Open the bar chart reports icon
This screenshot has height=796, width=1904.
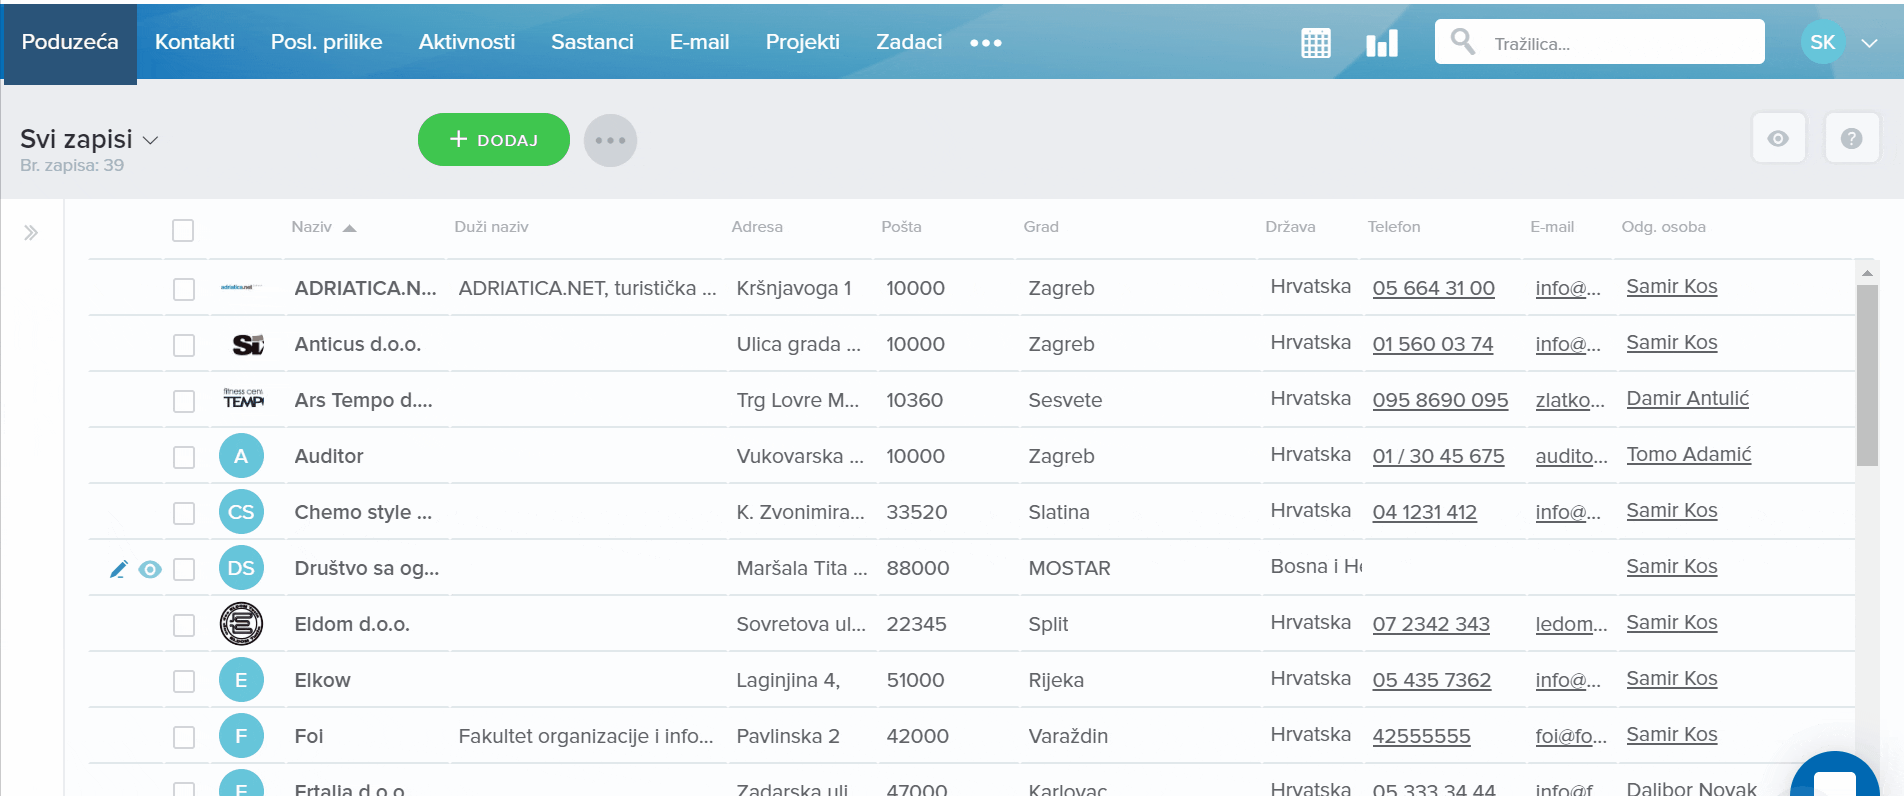1381,43
